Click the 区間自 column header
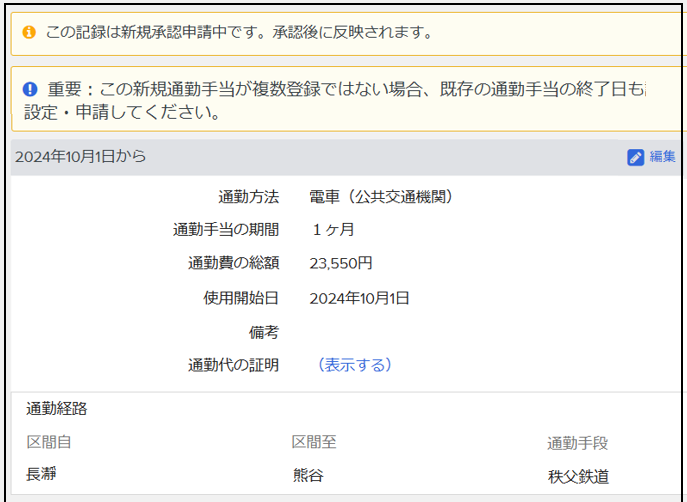The width and height of the screenshot is (687, 502). pos(48,442)
